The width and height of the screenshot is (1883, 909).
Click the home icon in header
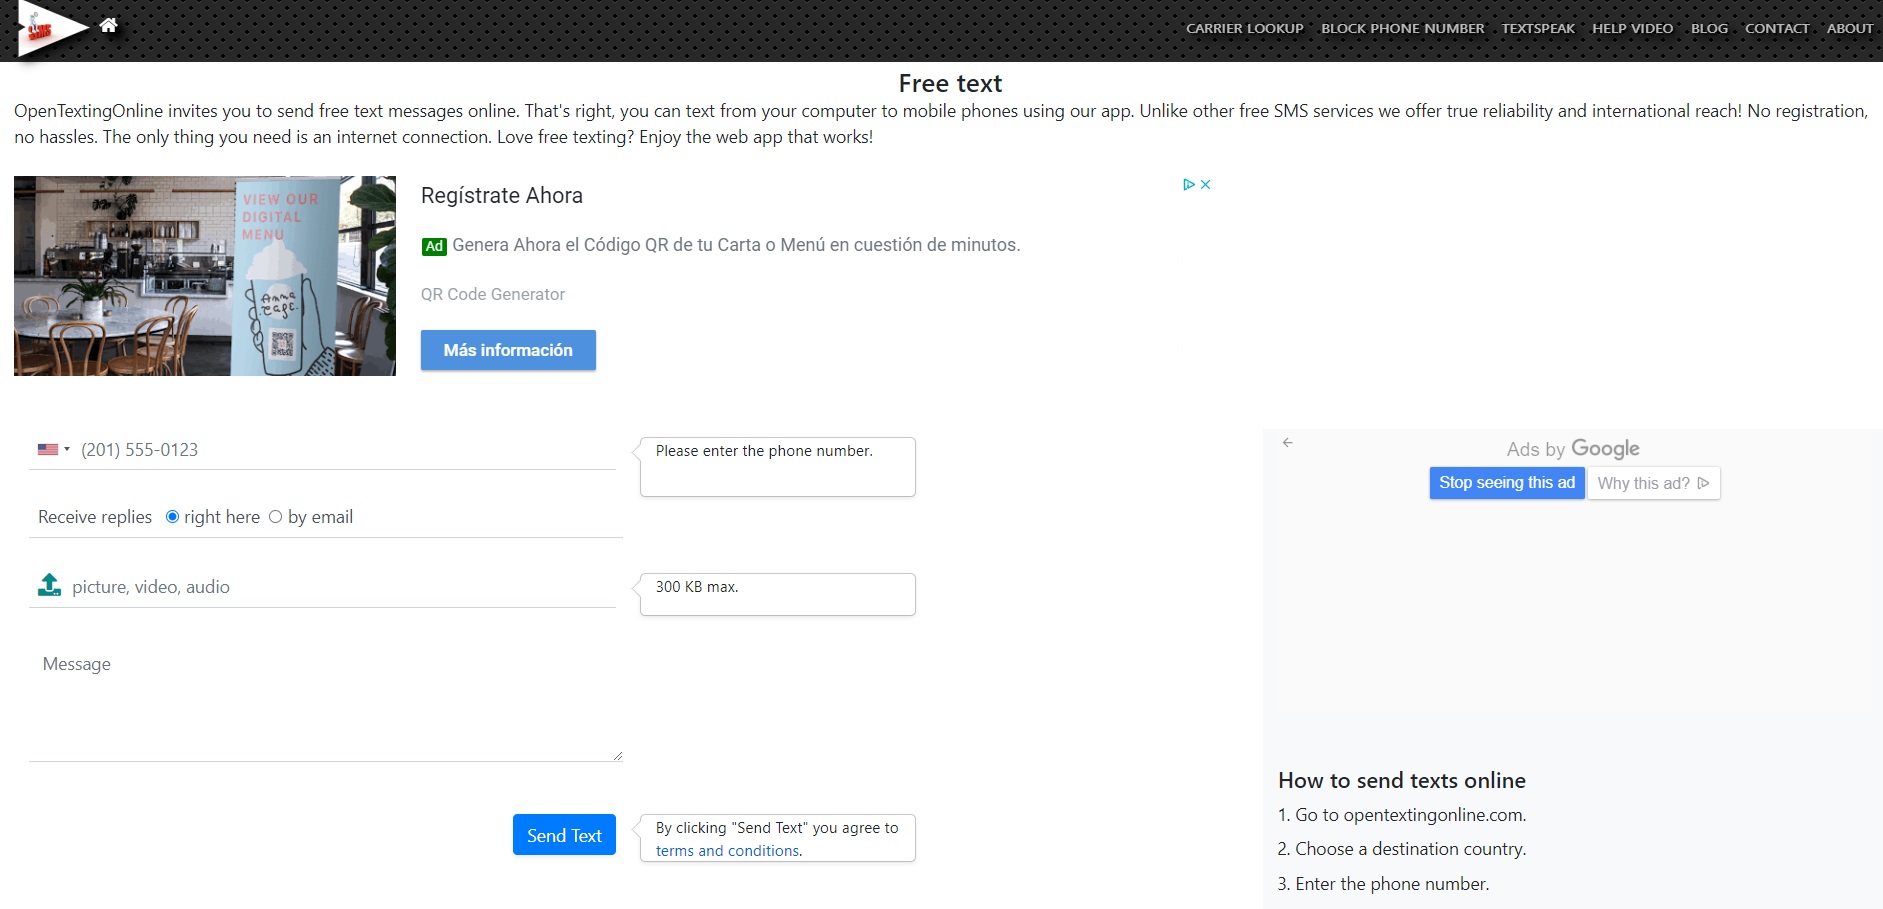[x=109, y=25]
